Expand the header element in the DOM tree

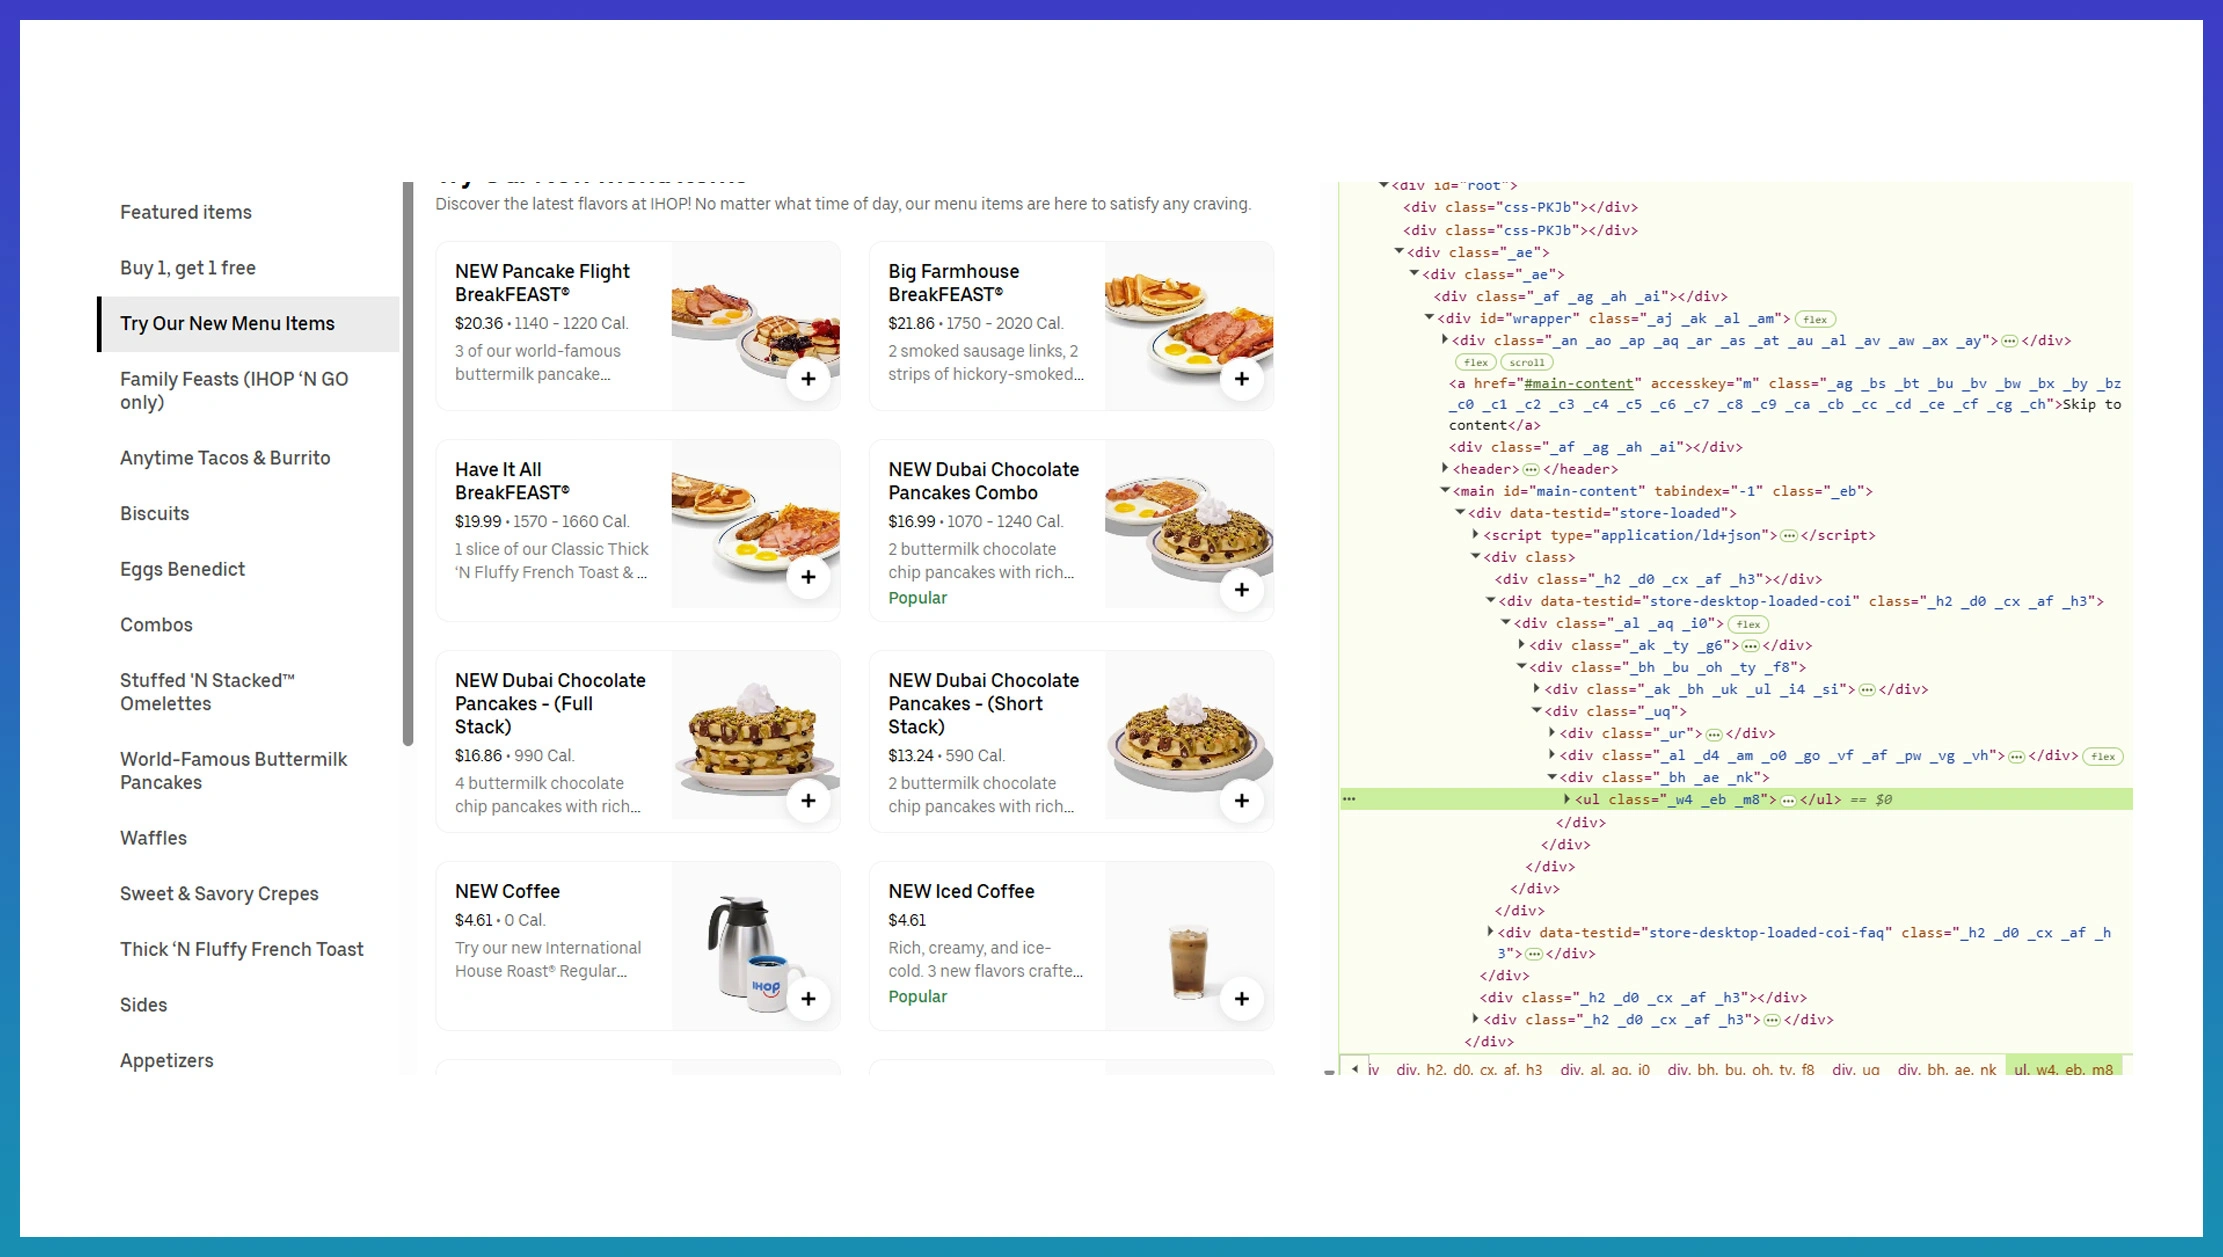click(1445, 468)
